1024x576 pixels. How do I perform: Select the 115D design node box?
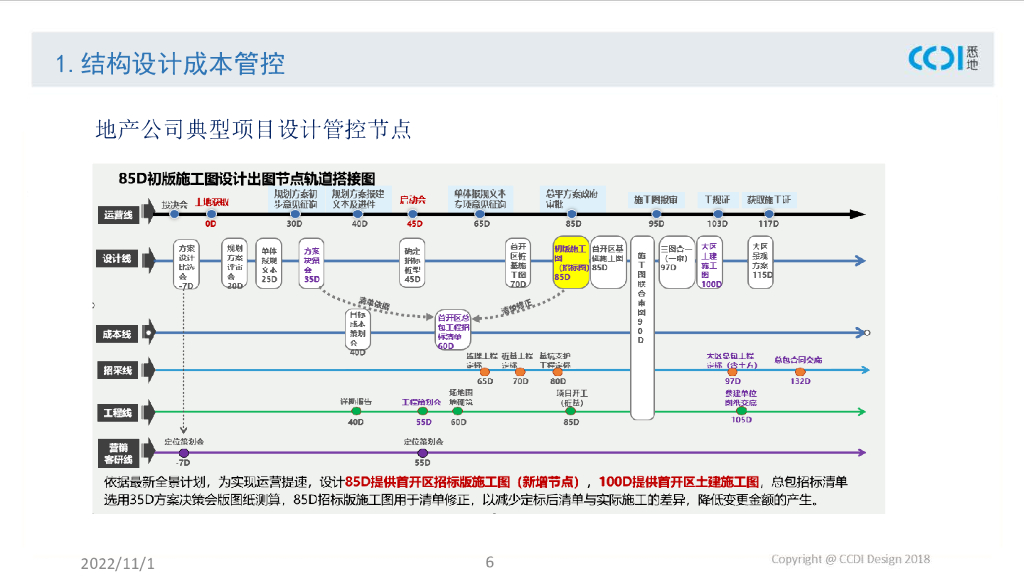tap(760, 263)
